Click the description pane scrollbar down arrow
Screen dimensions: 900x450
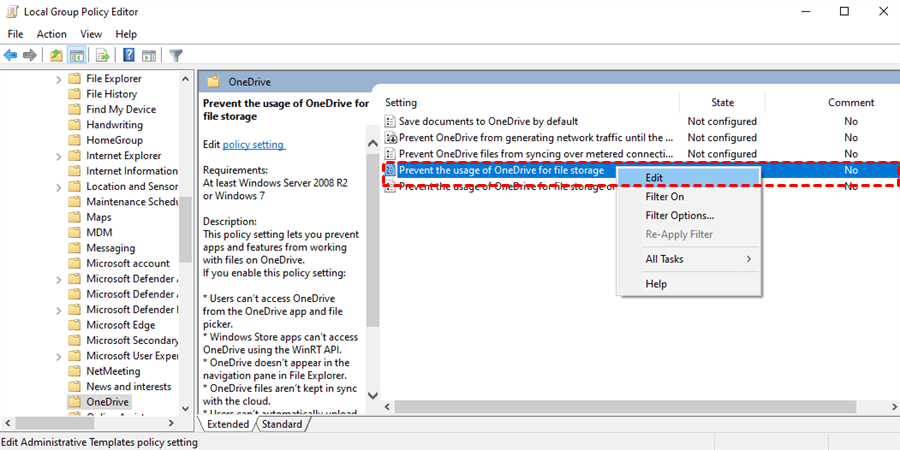point(373,396)
